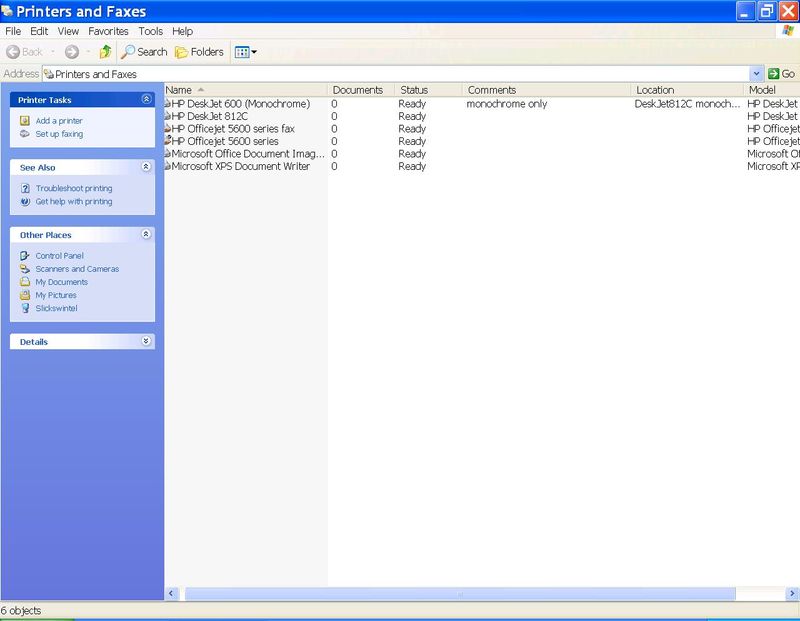Sort by the Comments column header

pos(546,90)
